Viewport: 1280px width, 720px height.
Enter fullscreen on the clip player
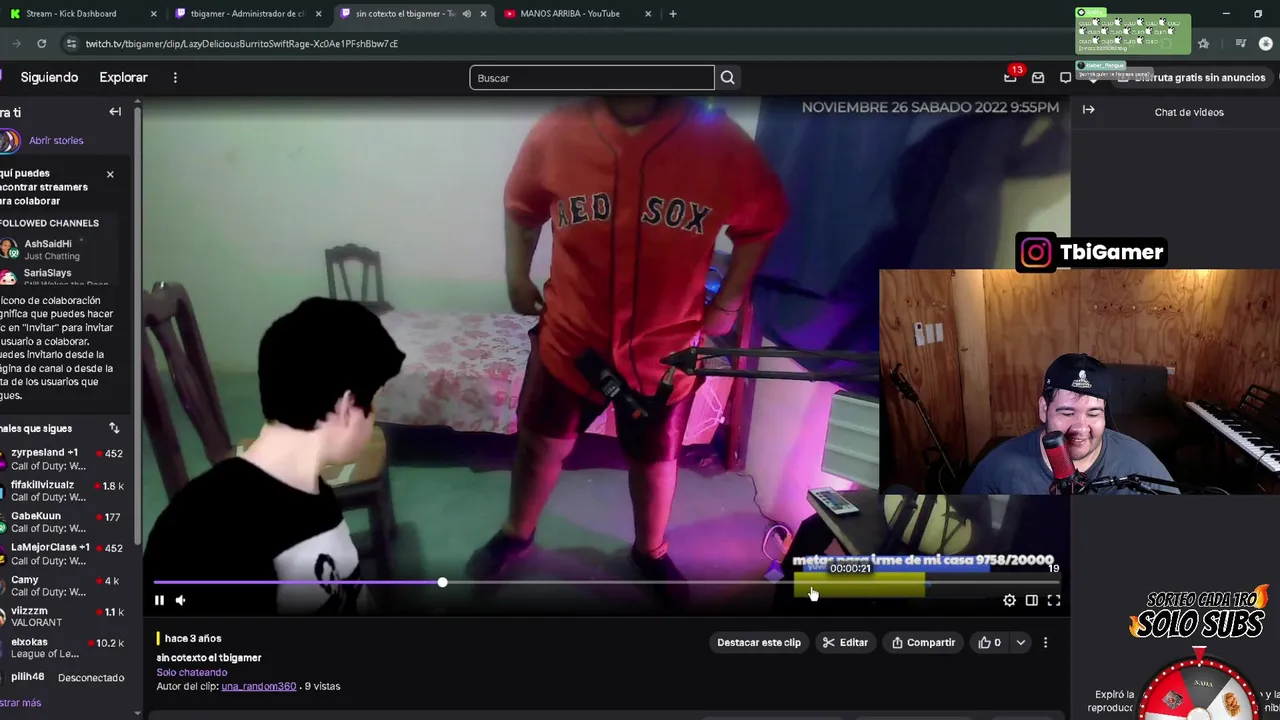1053,600
